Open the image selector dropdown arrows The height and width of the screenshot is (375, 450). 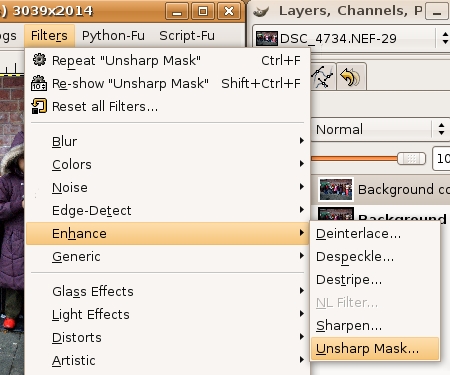pos(445,38)
